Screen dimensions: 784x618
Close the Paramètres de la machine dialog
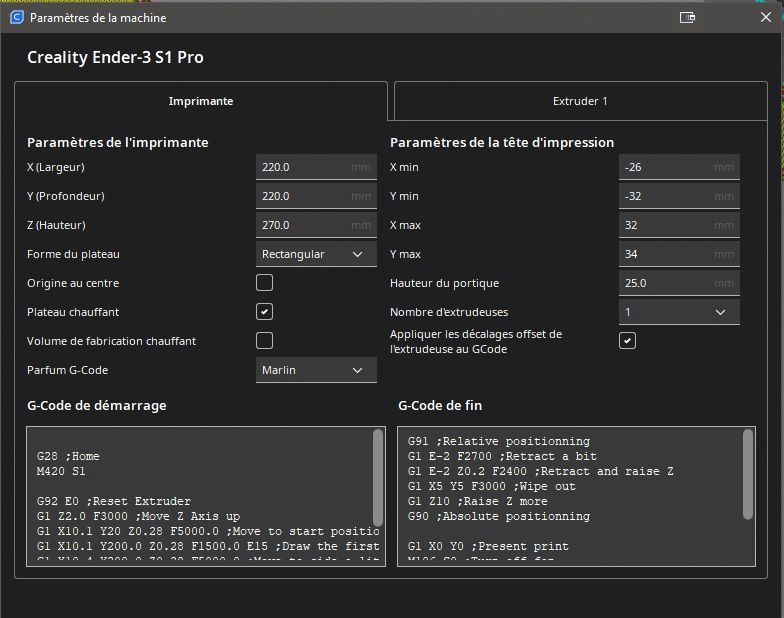pos(765,18)
